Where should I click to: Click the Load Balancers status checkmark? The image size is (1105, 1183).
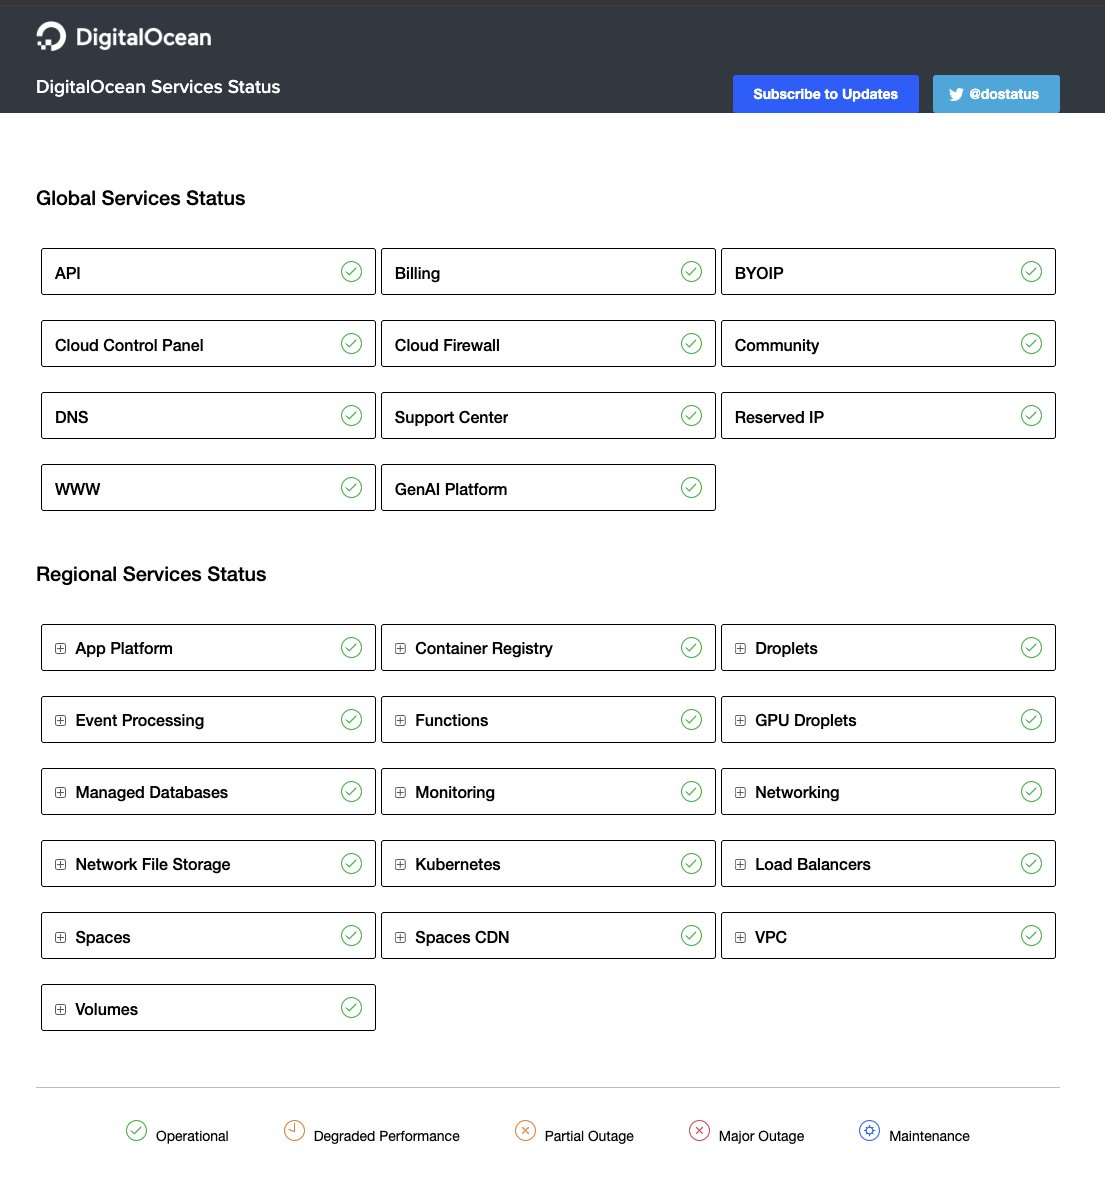coord(1032,864)
